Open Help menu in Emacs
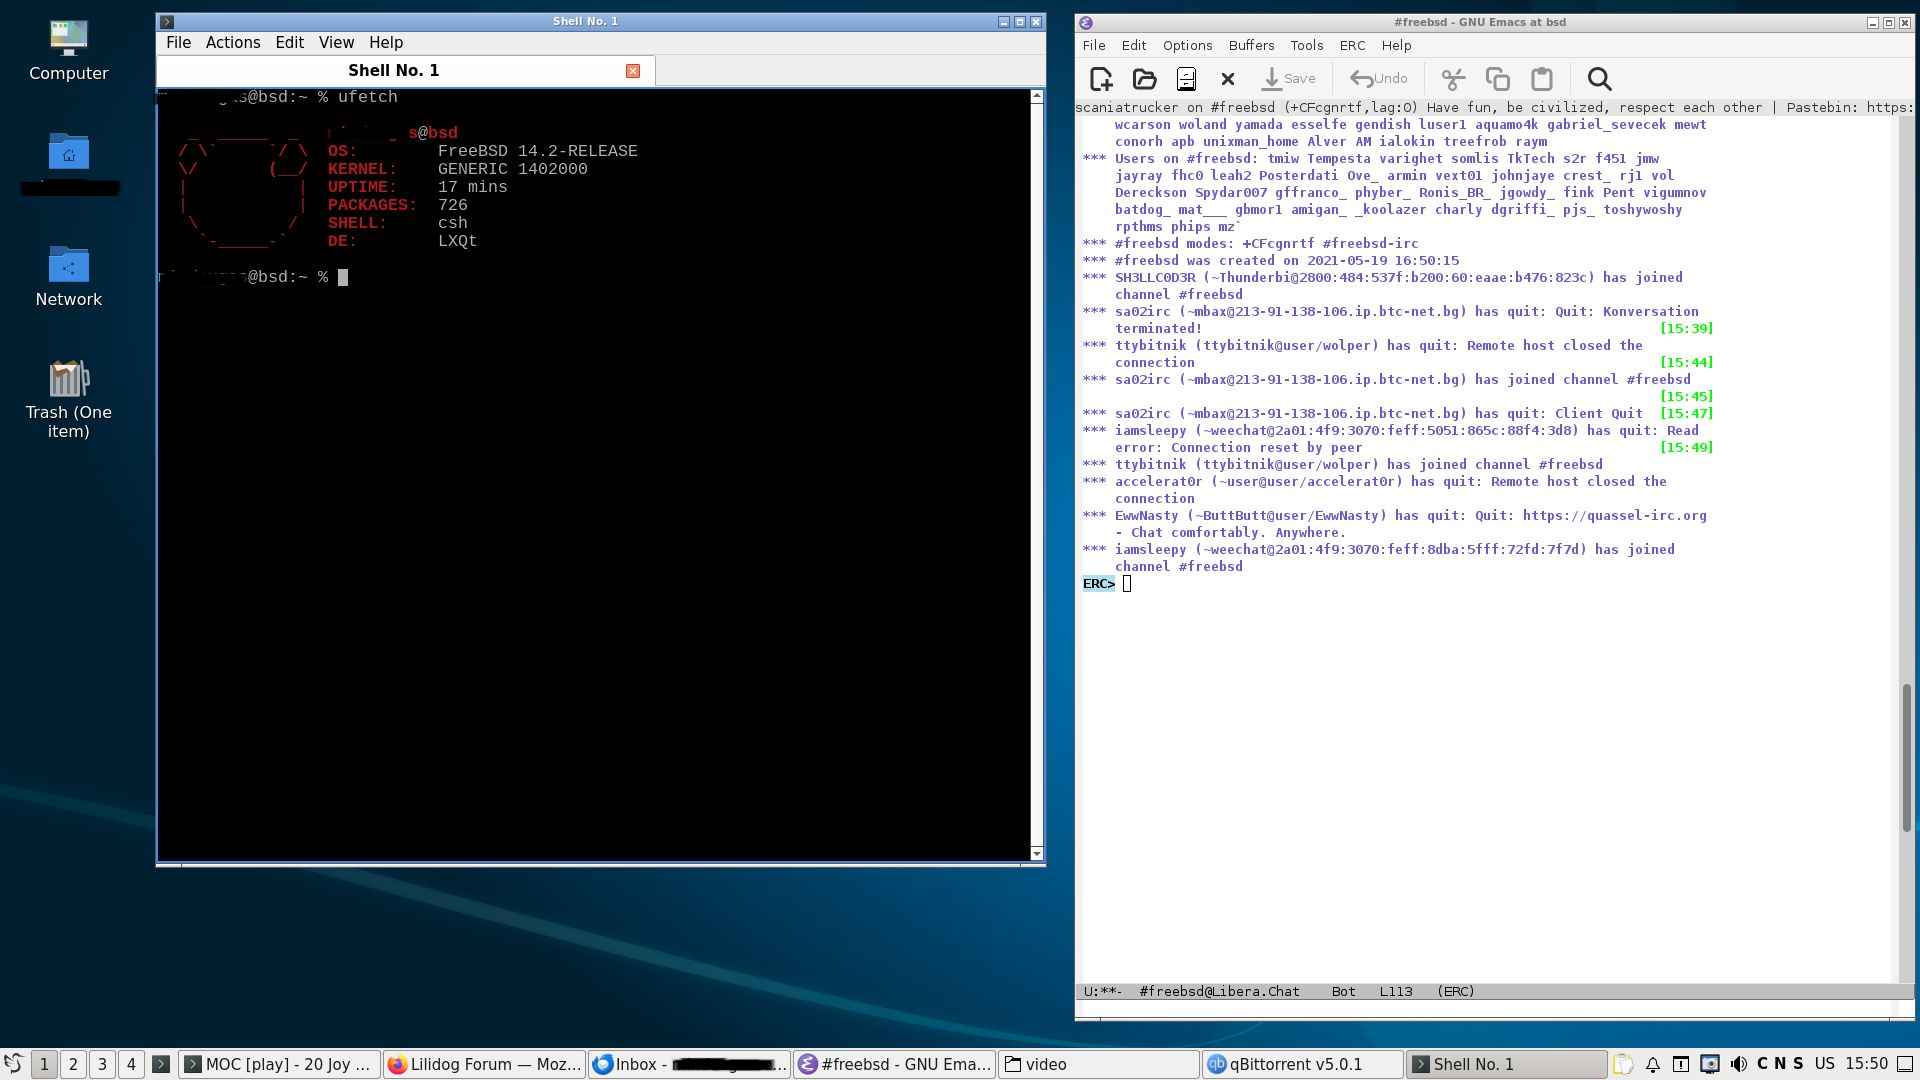This screenshot has width=1920, height=1080. (1396, 46)
